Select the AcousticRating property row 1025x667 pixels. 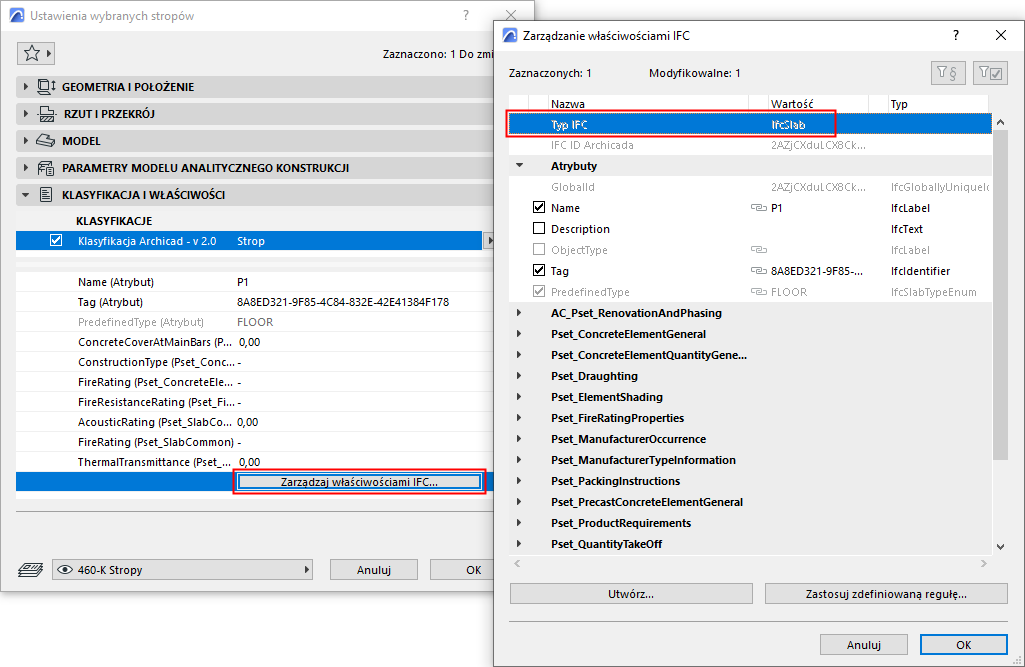point(255,422)
